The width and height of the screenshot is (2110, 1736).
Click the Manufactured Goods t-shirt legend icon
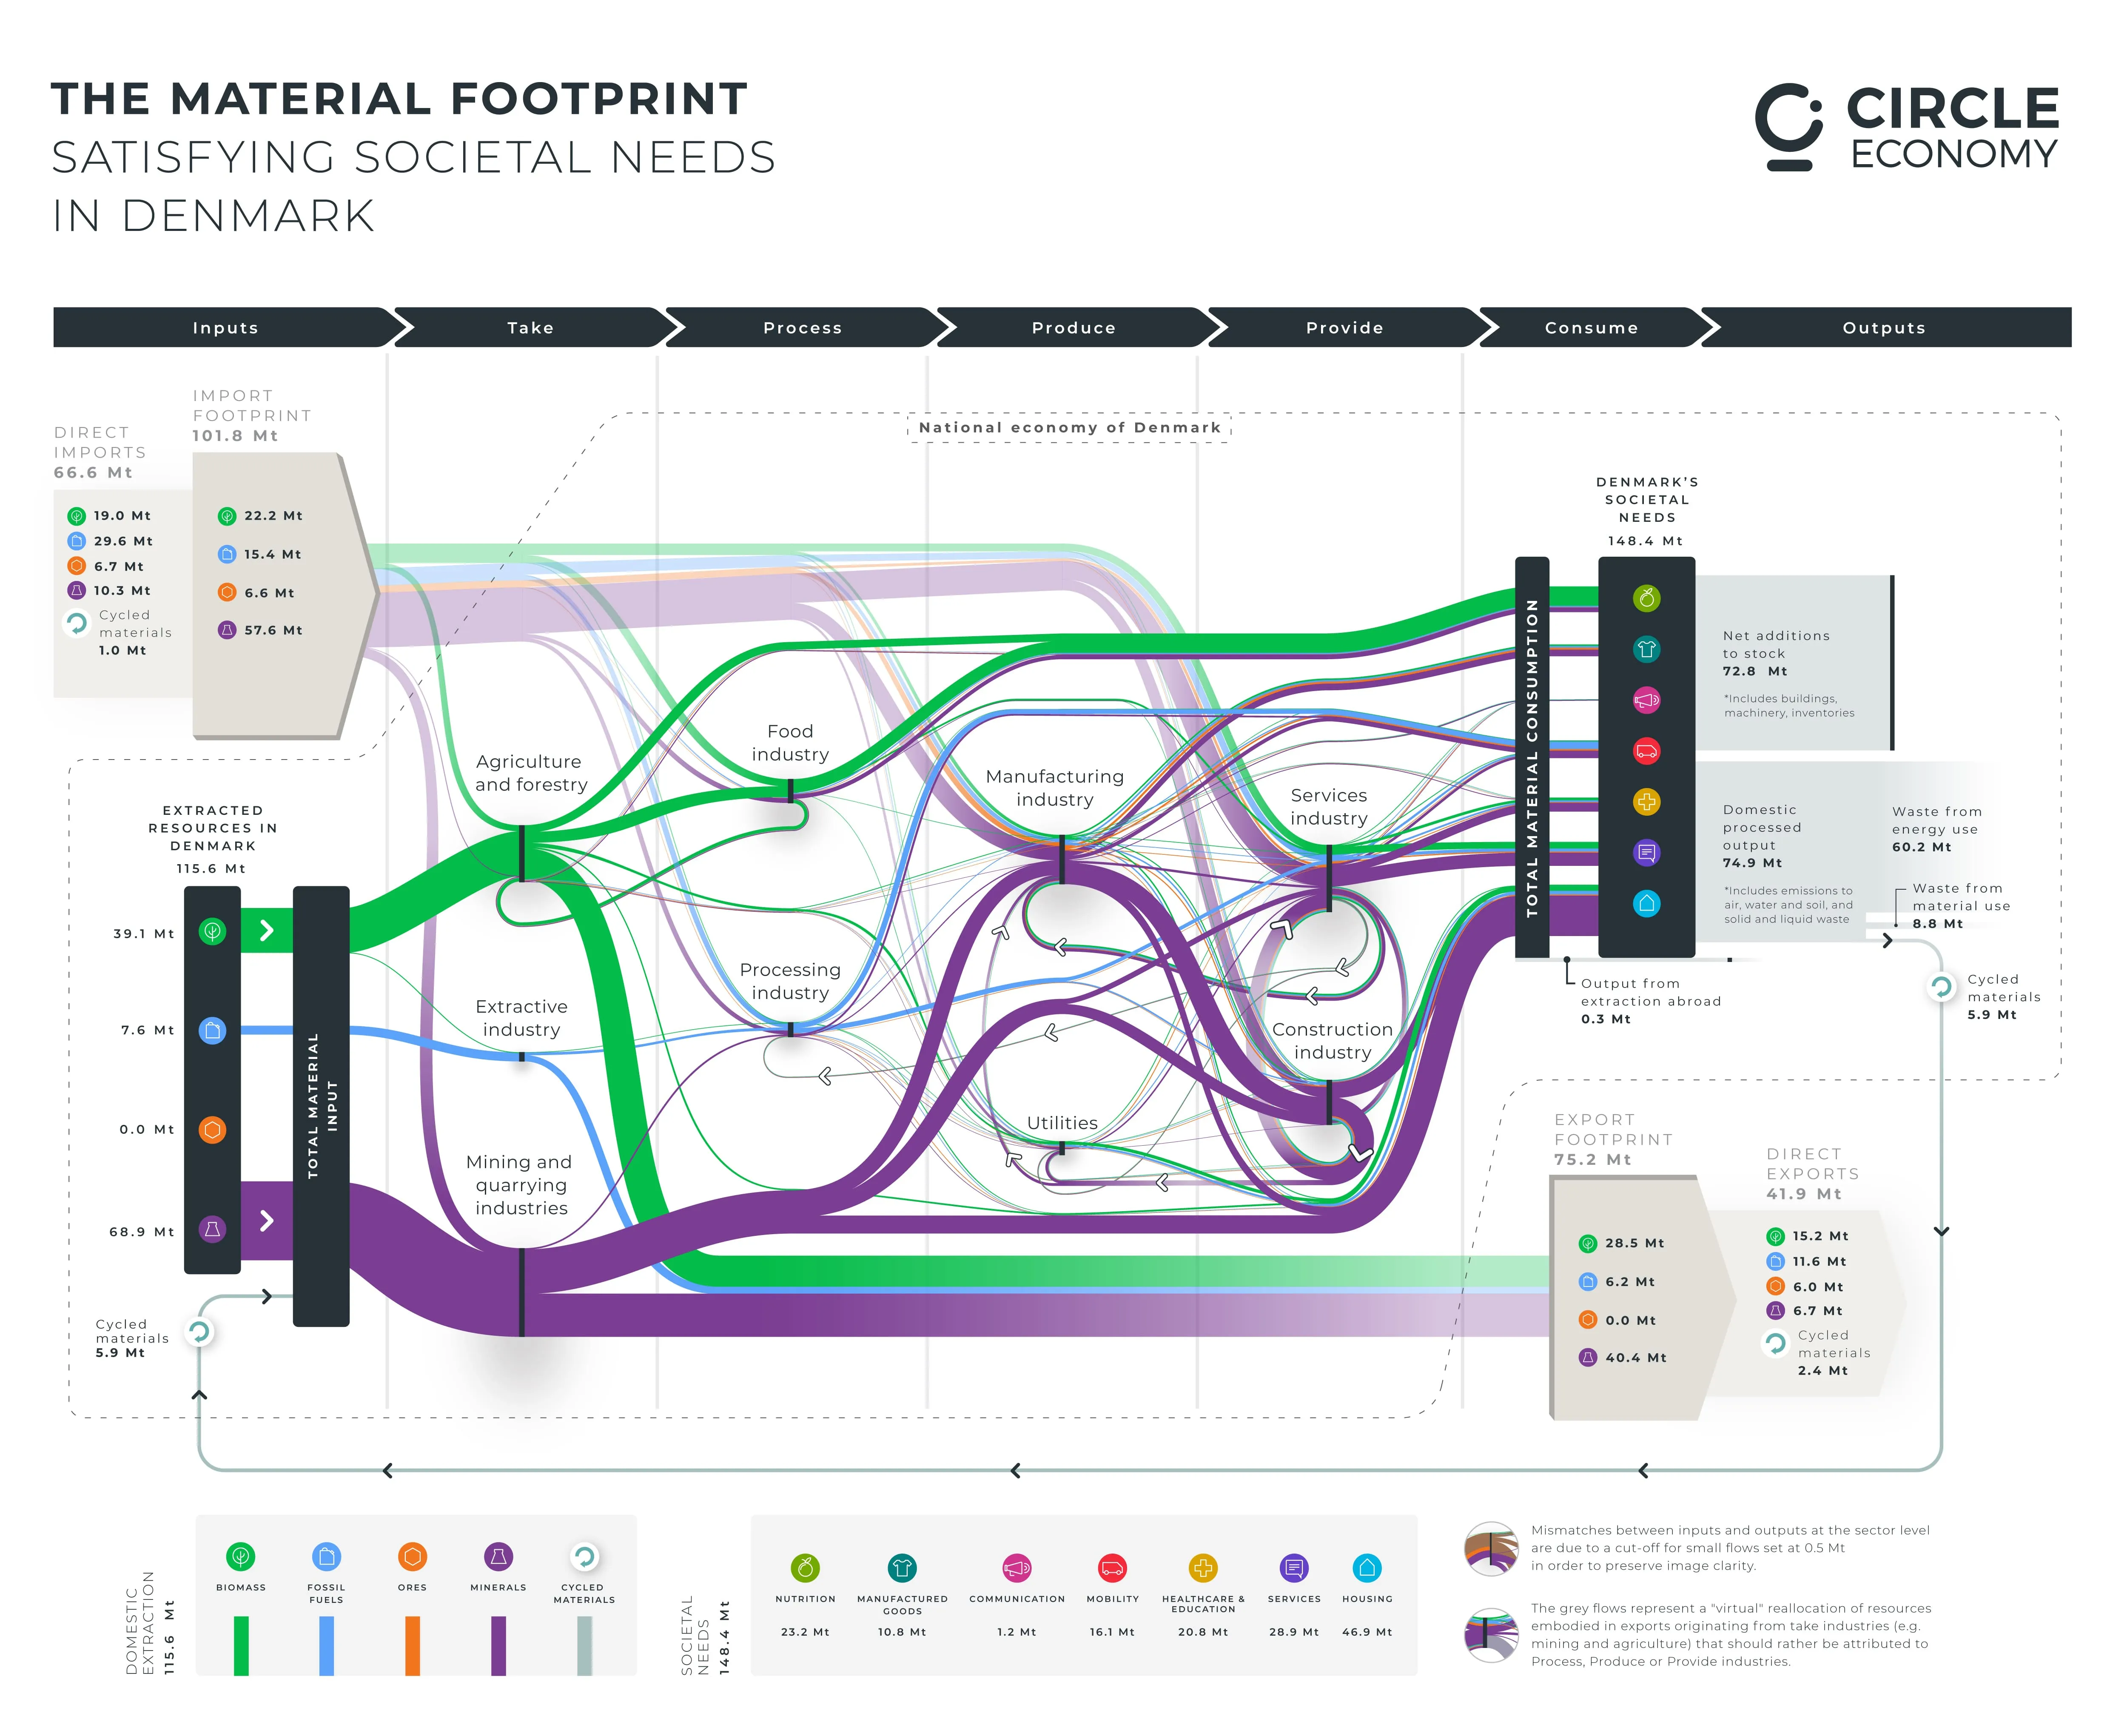point(902,1568)
